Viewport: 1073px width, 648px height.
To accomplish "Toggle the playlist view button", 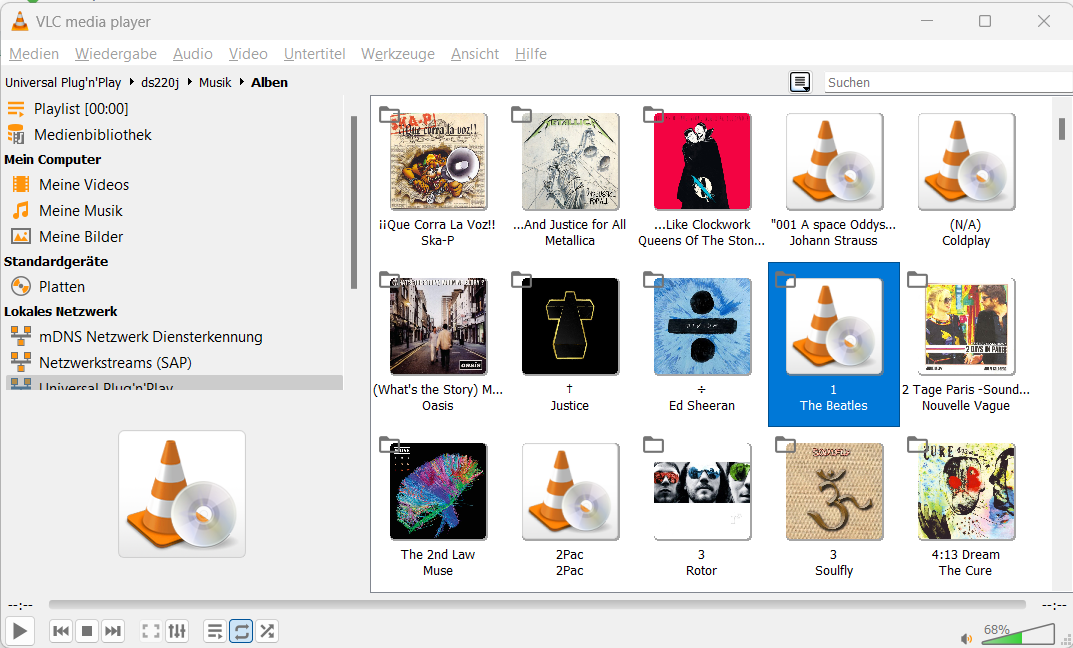I will pyautogui.click(x=215, y=631).
